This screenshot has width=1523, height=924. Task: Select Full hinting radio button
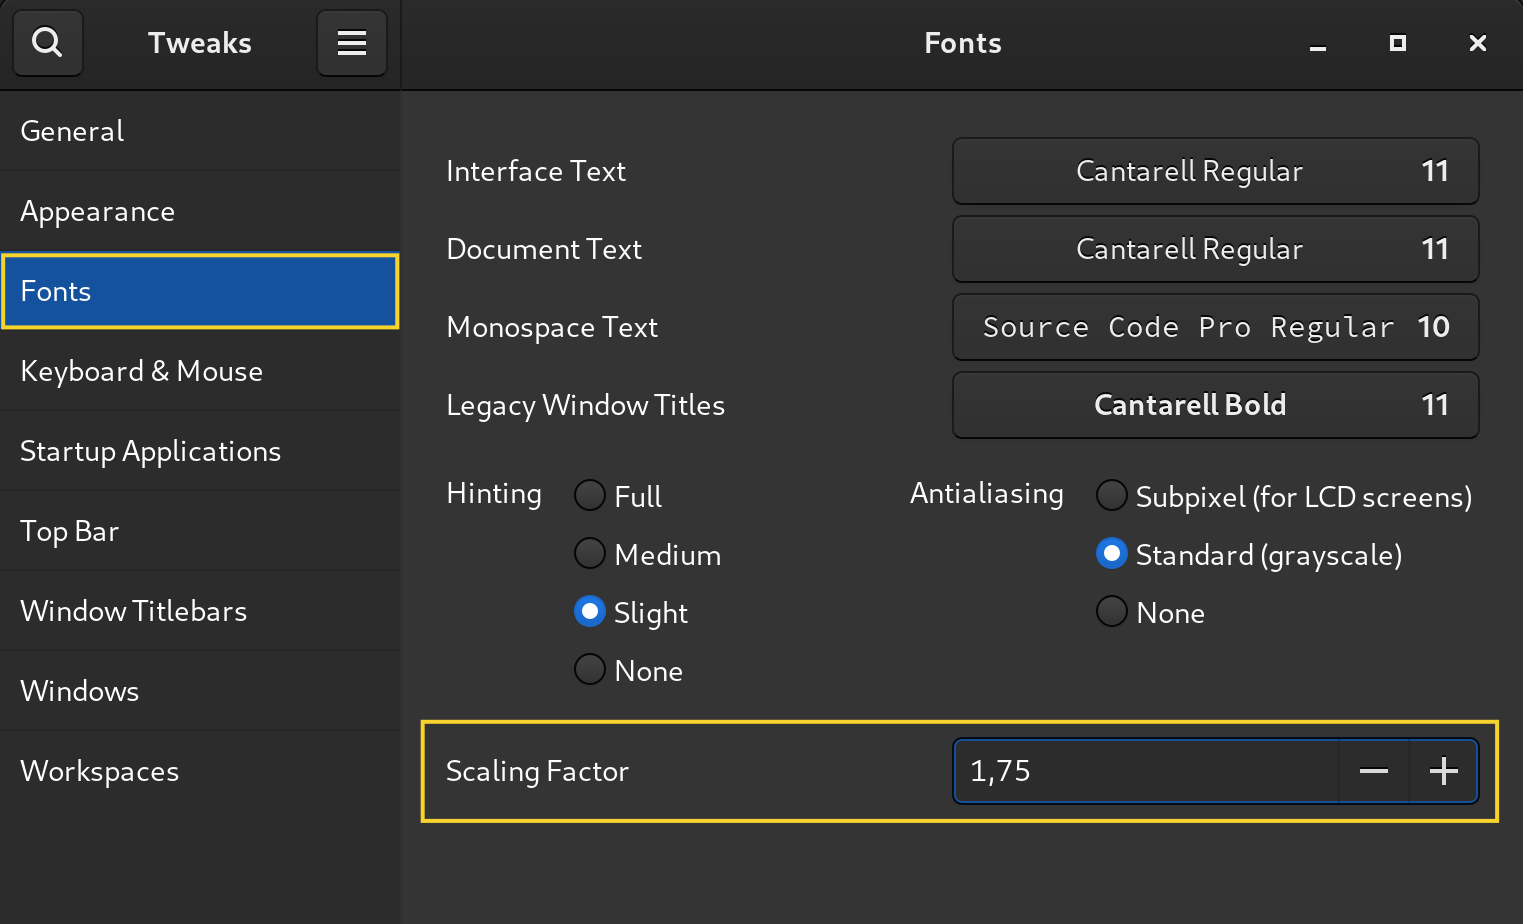(590, 496)
